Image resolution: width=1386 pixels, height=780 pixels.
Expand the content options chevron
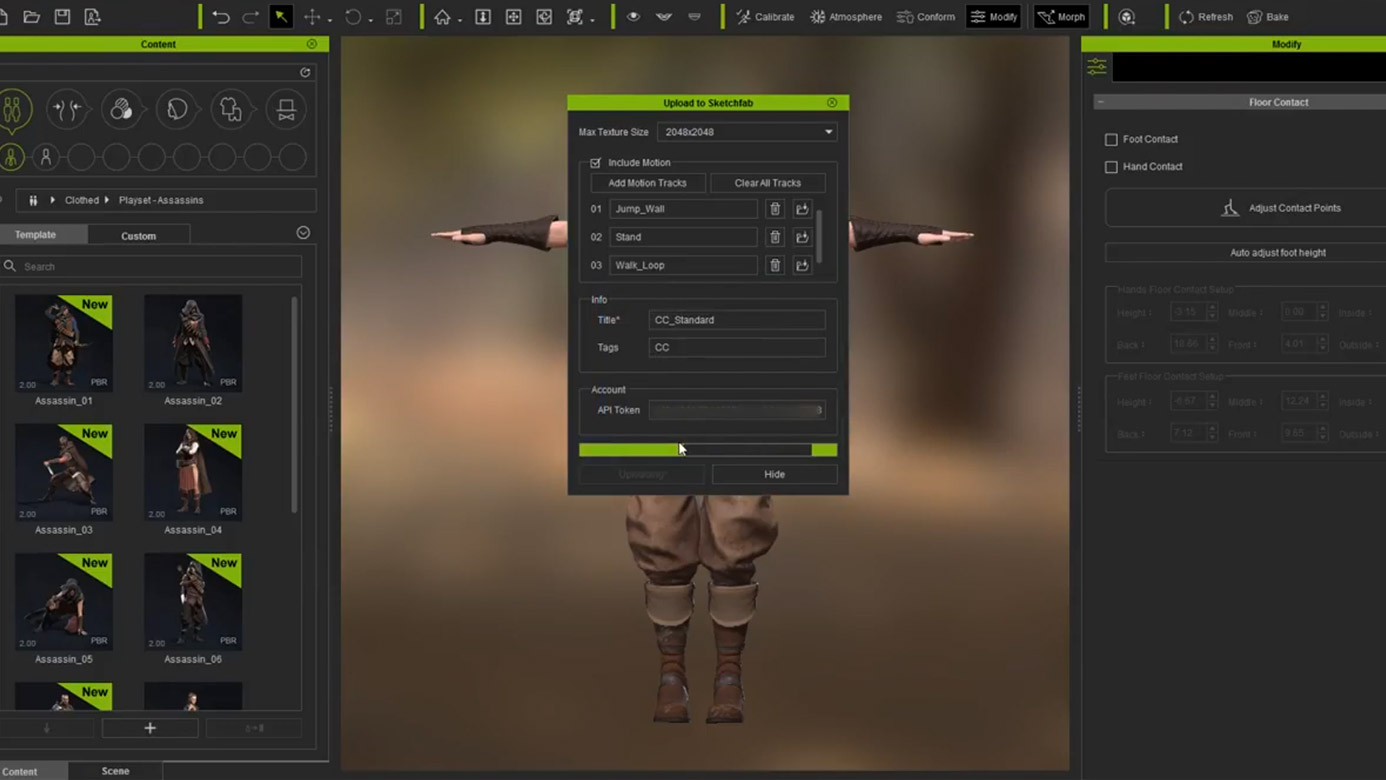tap(303, 233)
